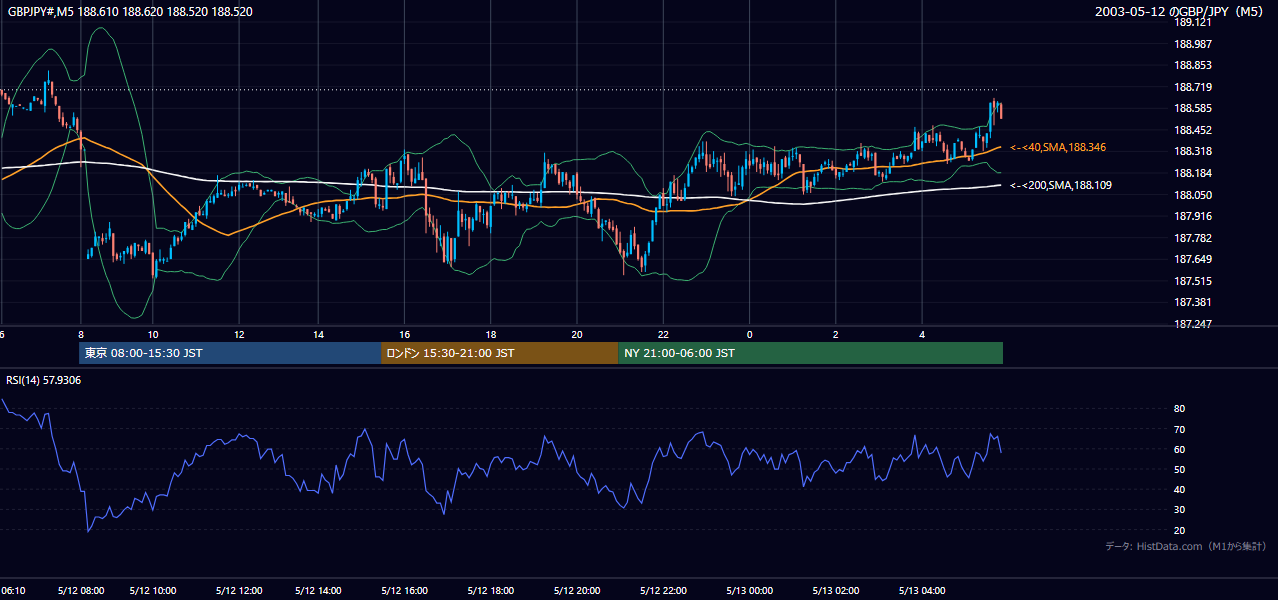Click the RSI(14) 57.9306 indicator label
Viewport: 1278px width, 600px height.
42,380
